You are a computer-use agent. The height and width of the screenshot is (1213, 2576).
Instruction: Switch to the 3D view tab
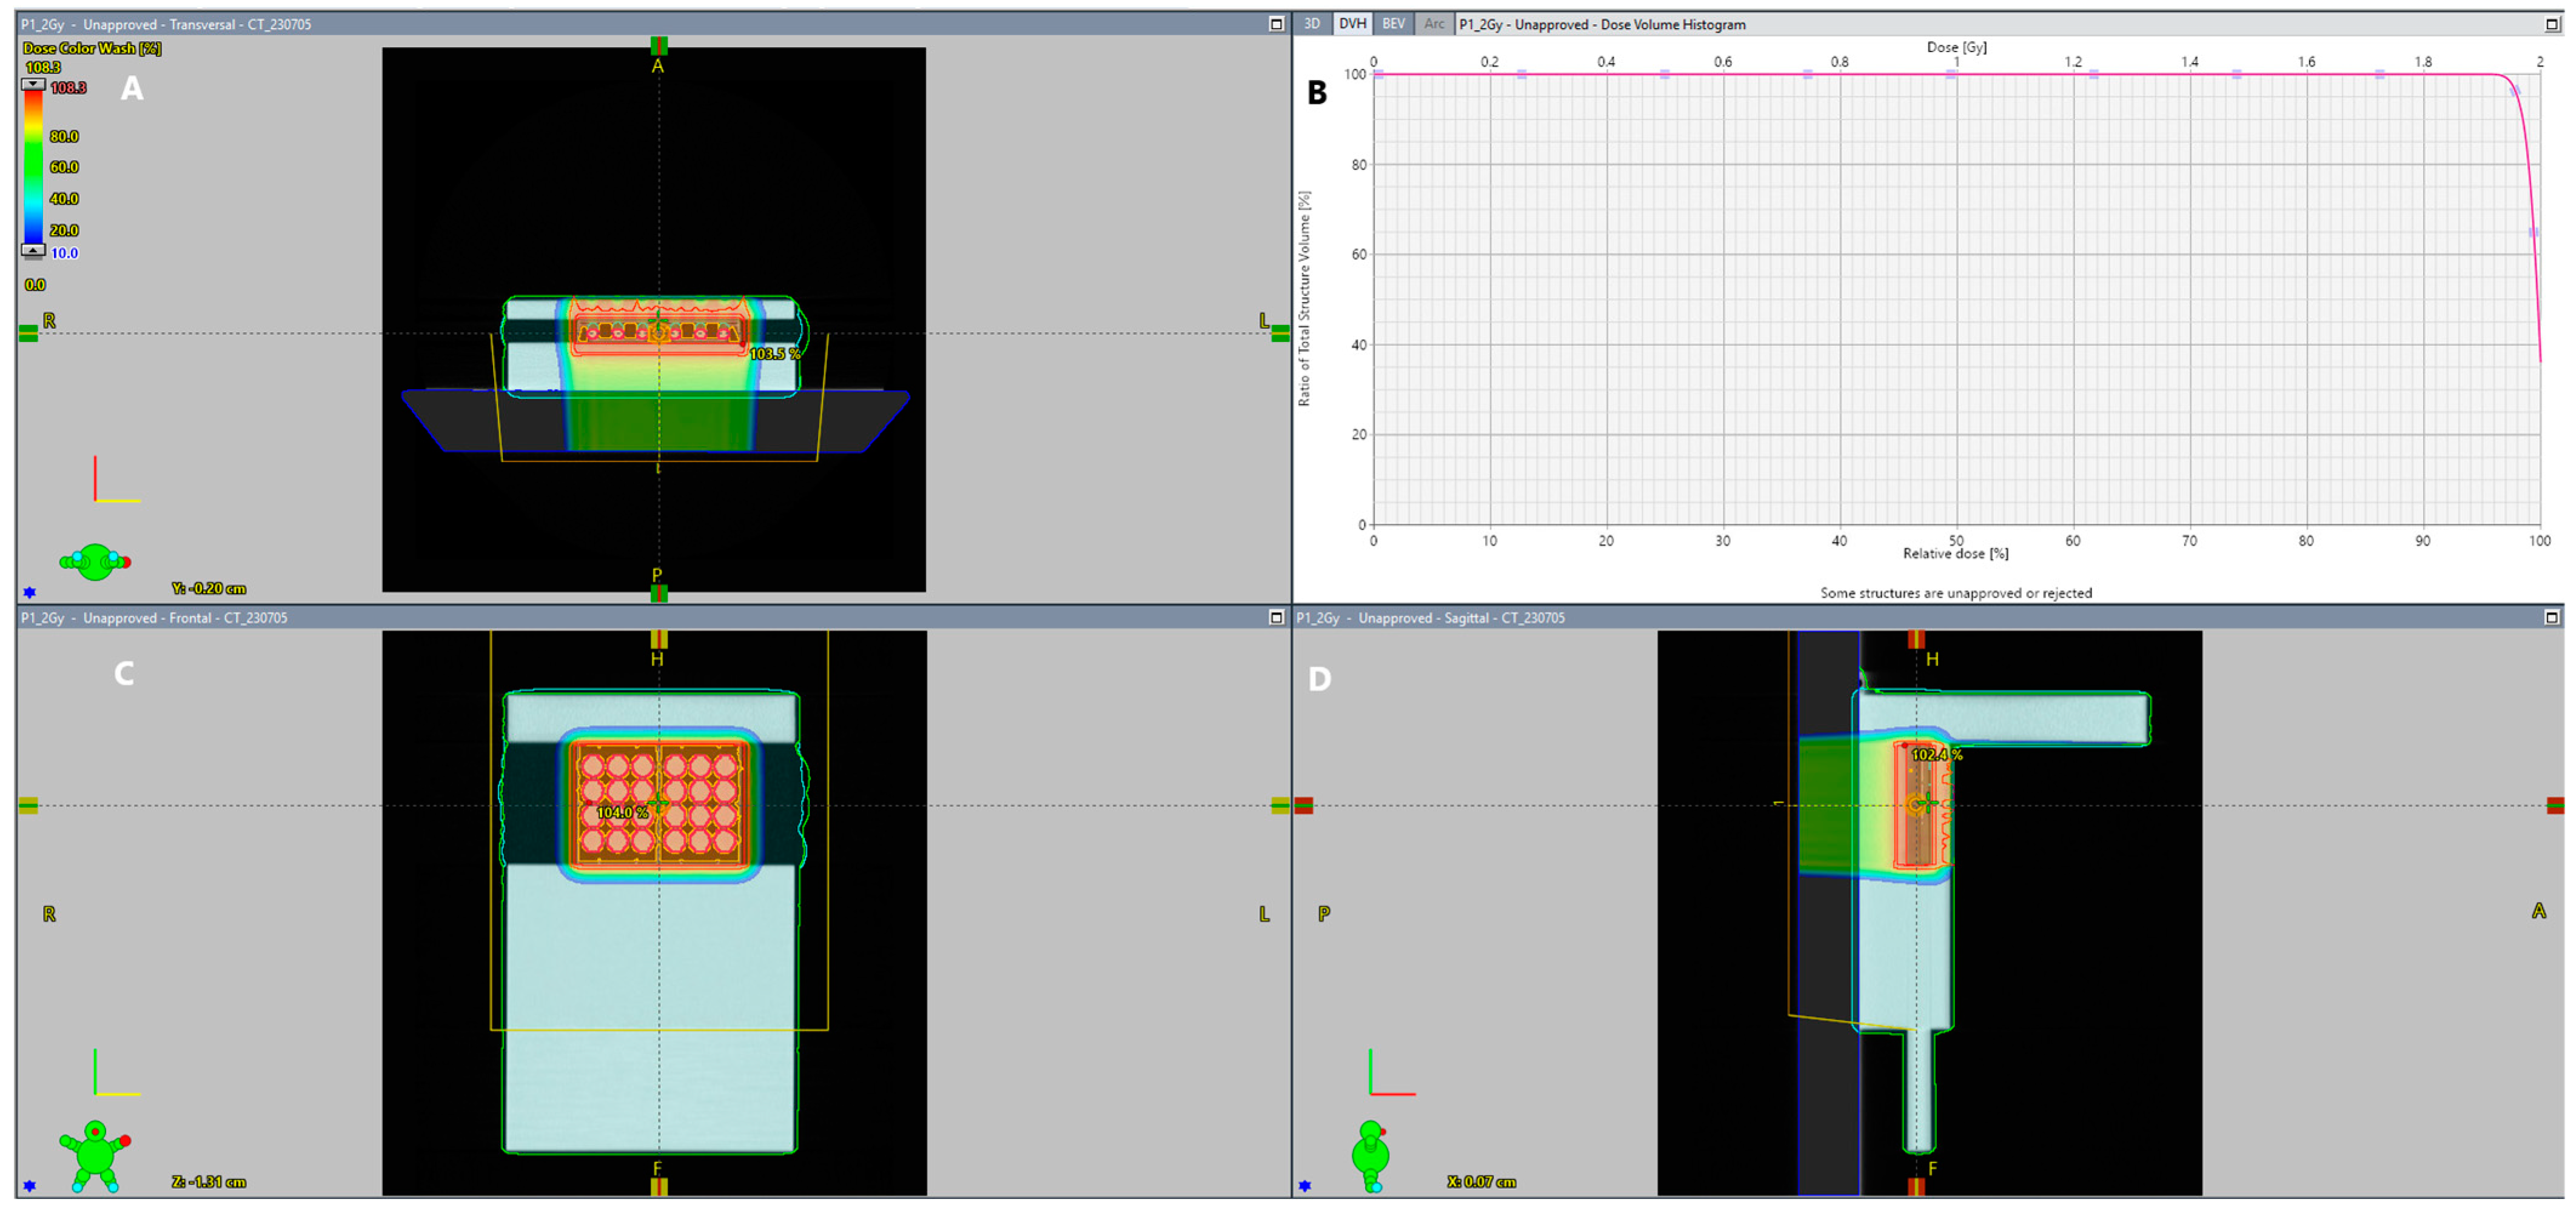click(1312, 24)
